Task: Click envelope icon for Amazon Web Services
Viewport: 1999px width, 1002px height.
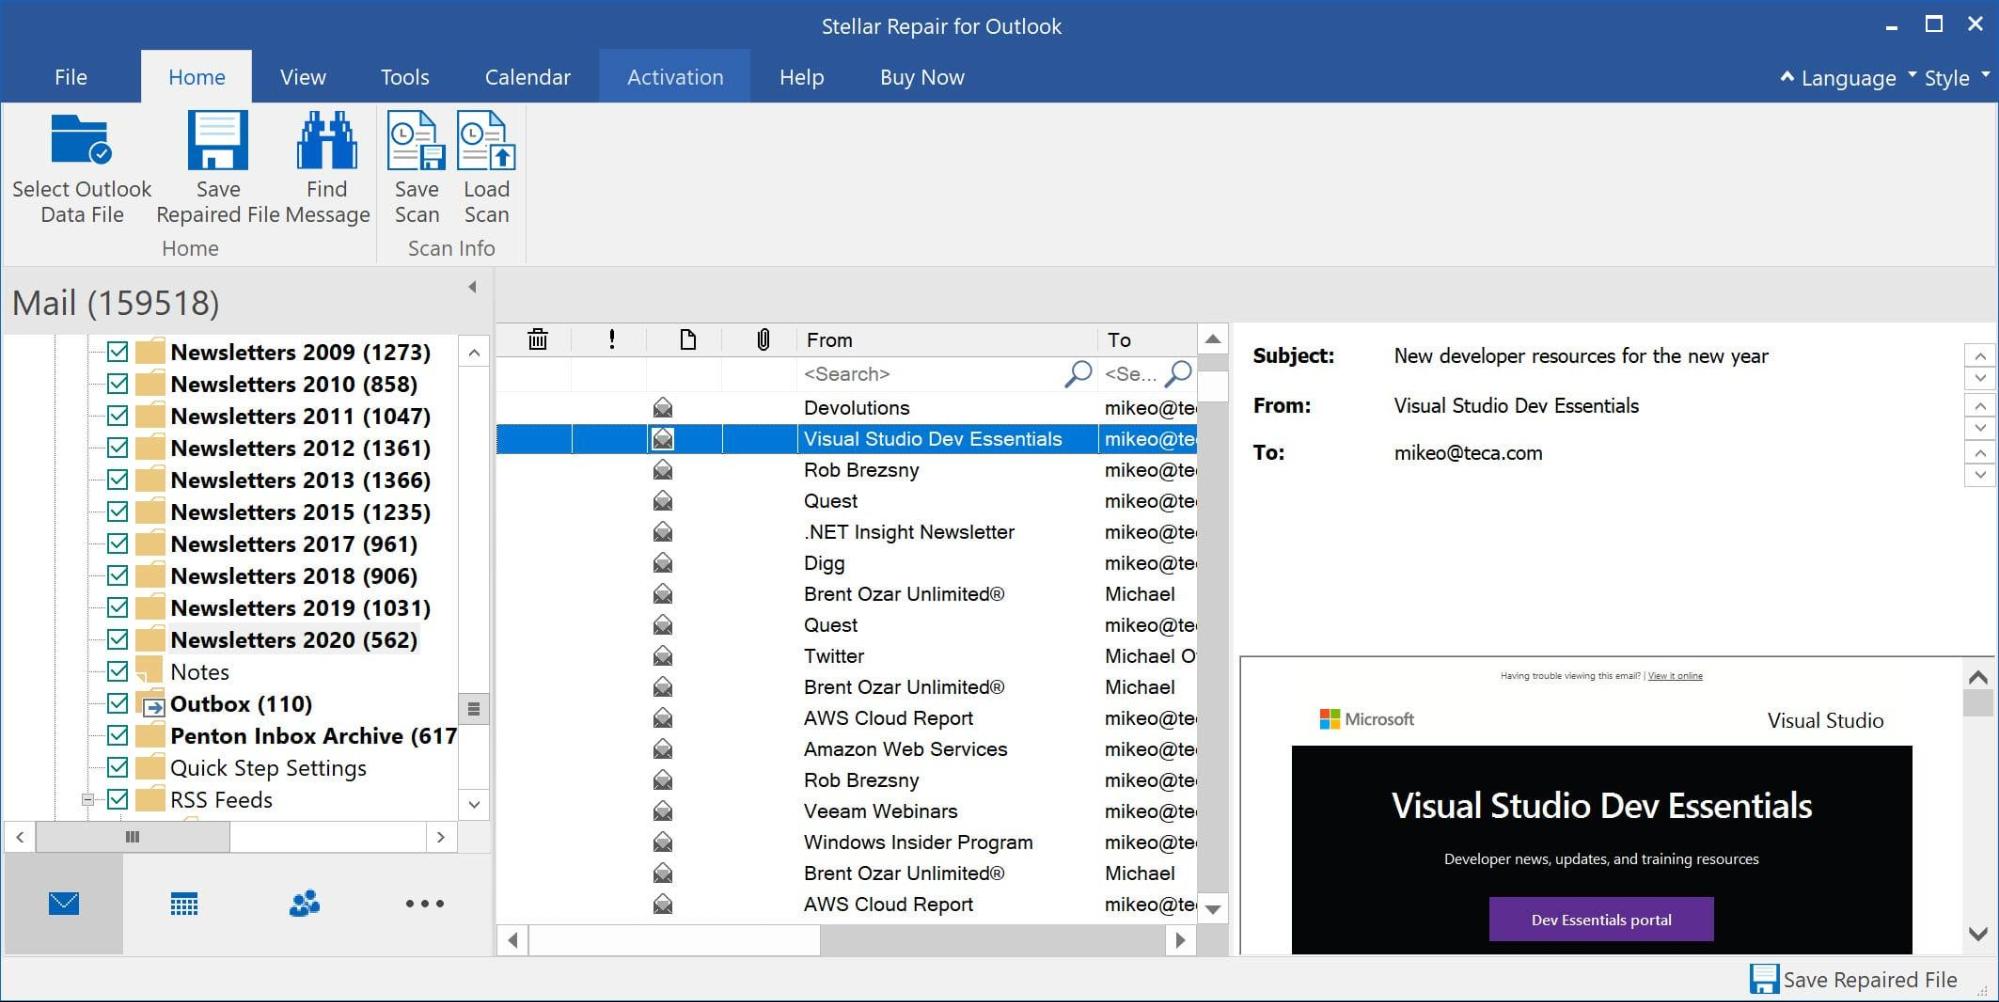Action: coord(662,749)
